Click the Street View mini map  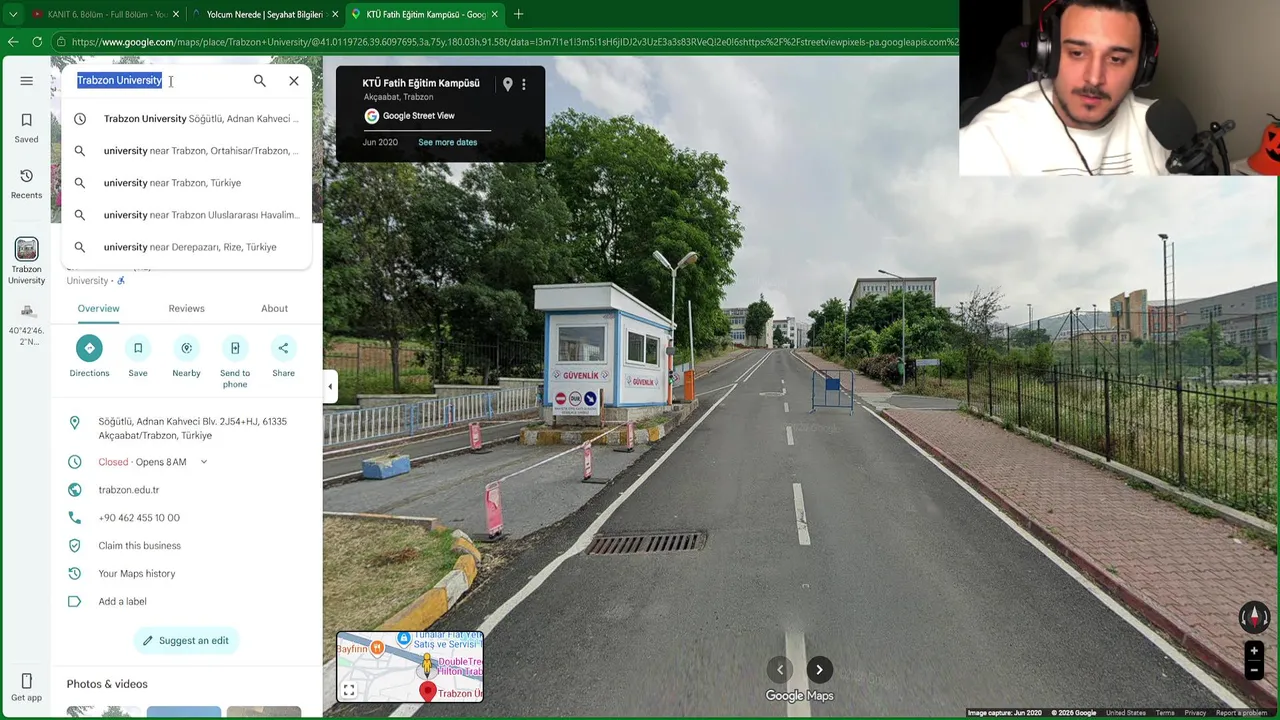[410, 666]
